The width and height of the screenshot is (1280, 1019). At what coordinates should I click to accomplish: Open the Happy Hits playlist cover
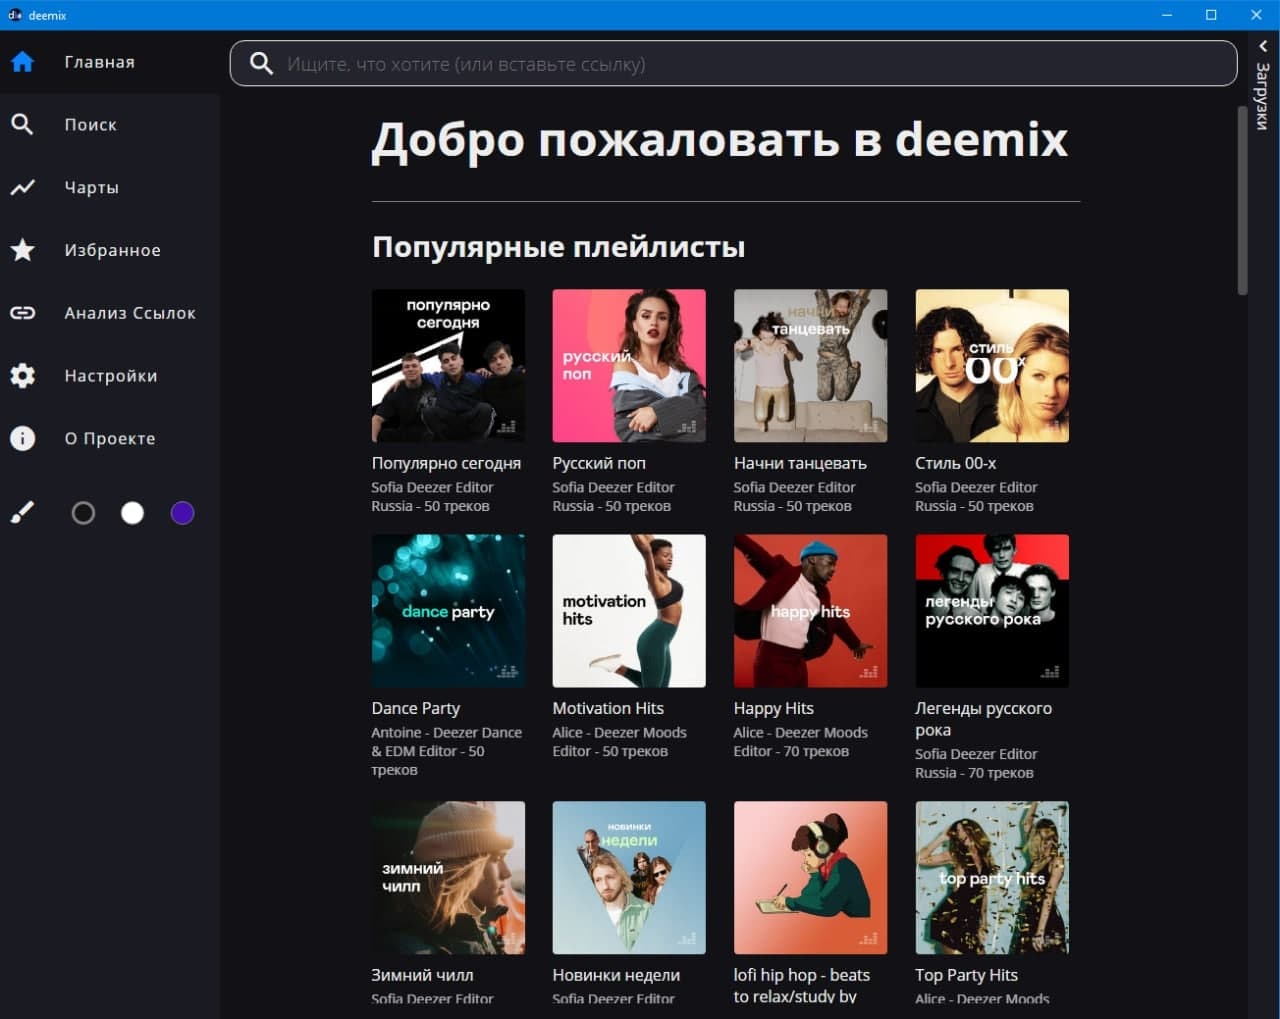[x=810, y=611]
